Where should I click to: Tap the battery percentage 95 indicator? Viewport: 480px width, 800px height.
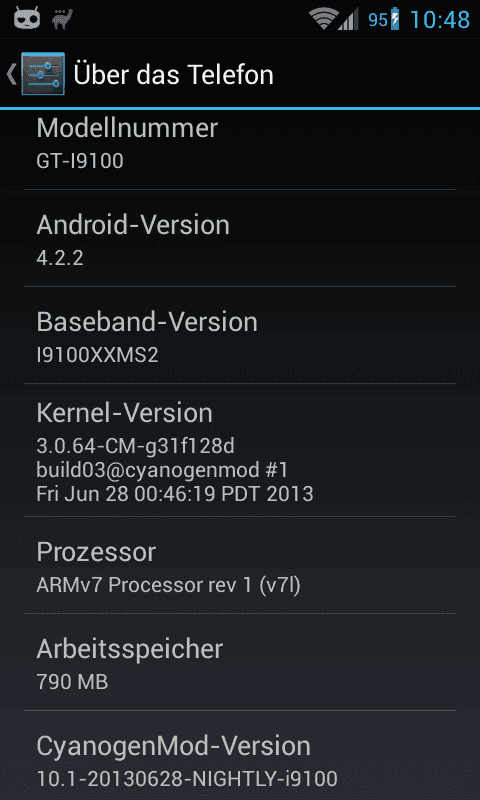(378, 20)
